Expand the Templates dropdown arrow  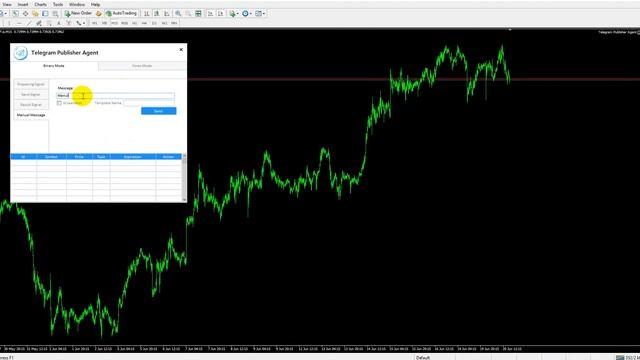point(264,13)
